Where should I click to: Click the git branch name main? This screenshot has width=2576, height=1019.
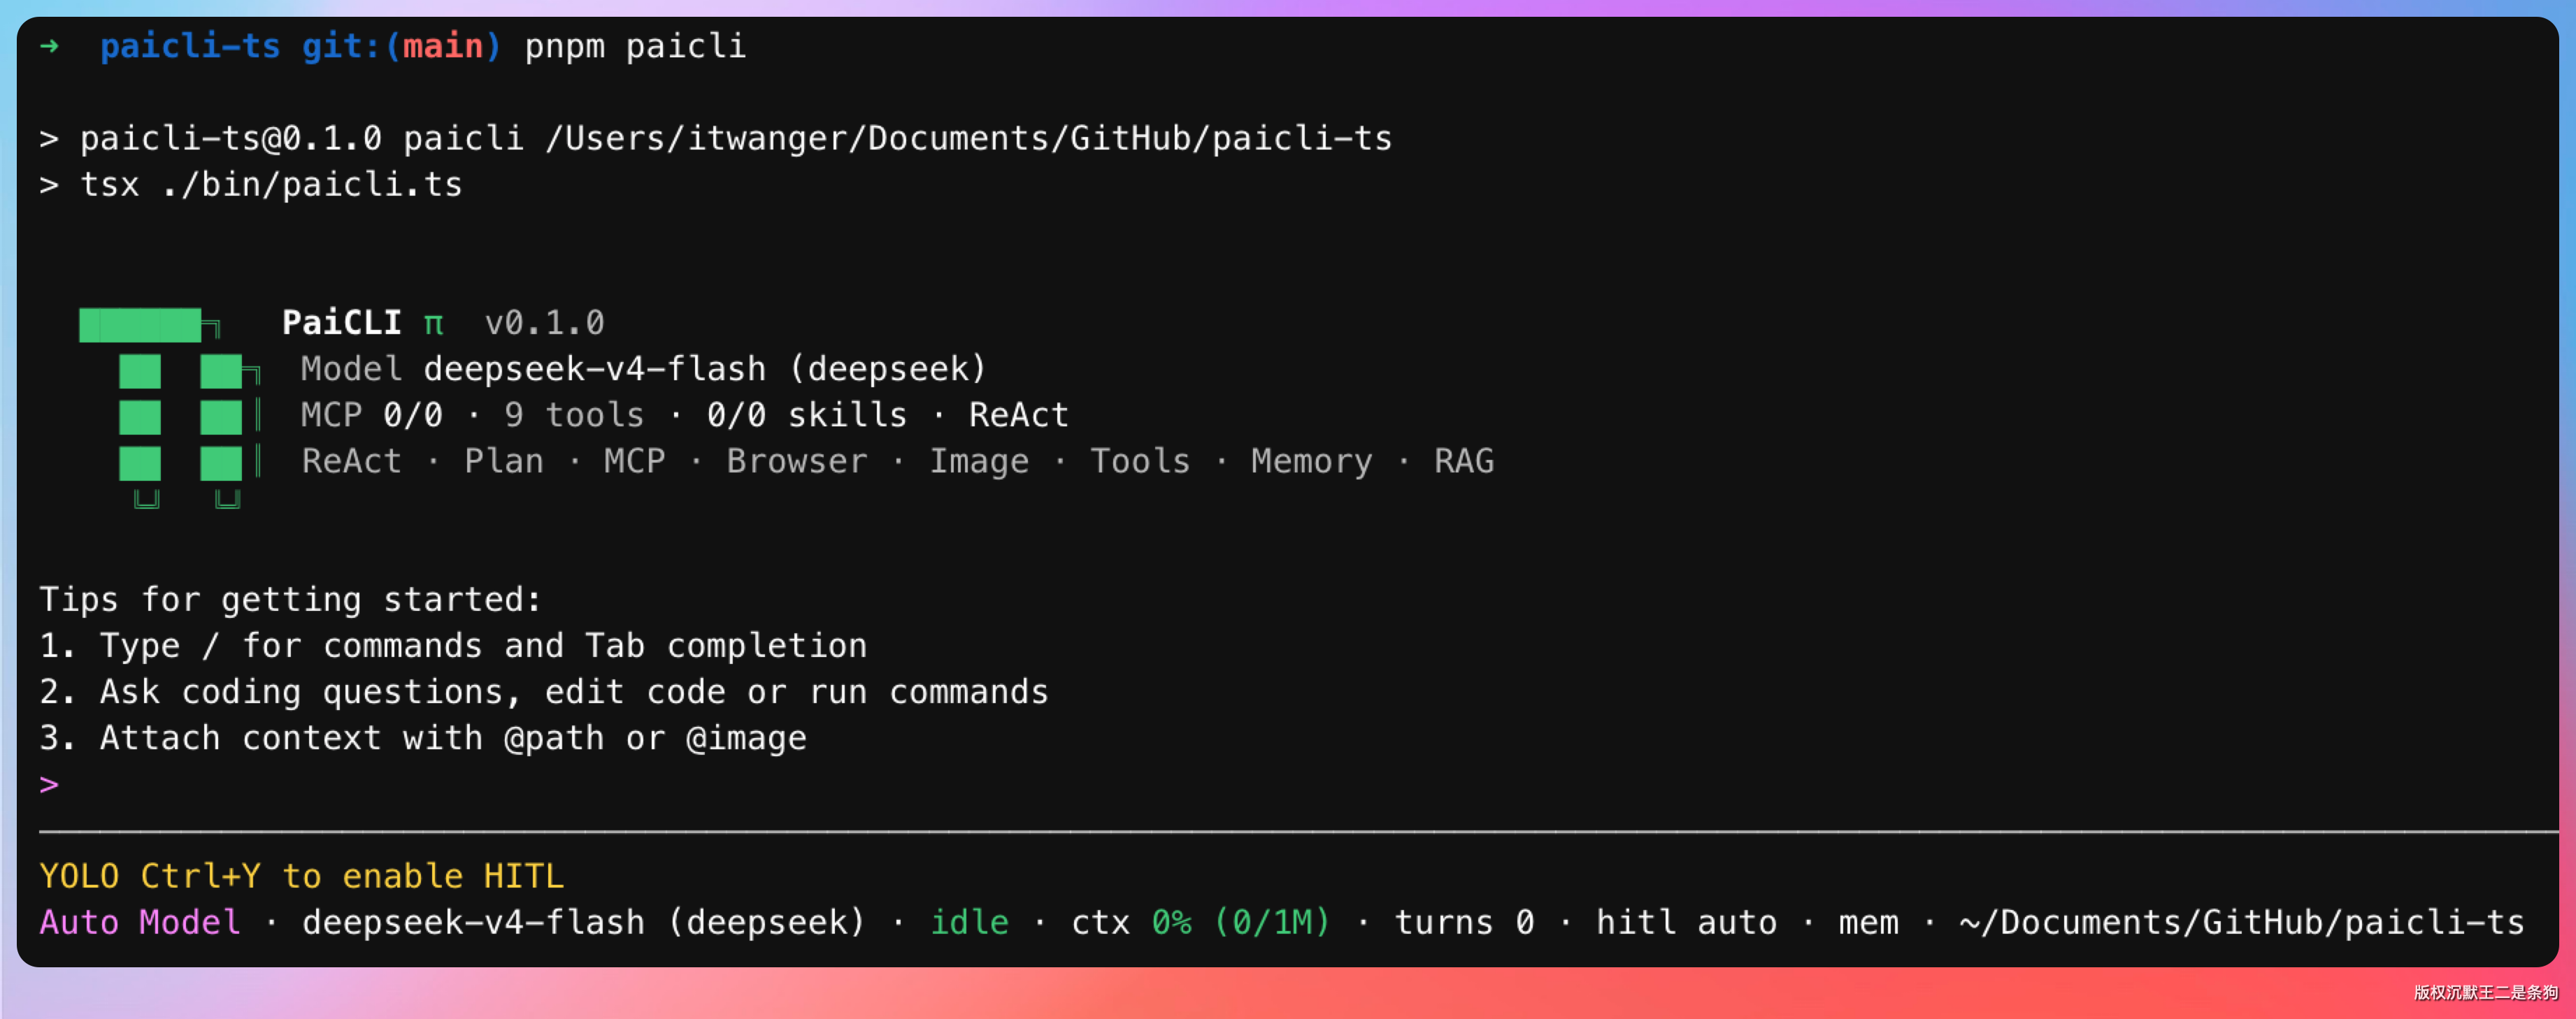coord(443,46)
